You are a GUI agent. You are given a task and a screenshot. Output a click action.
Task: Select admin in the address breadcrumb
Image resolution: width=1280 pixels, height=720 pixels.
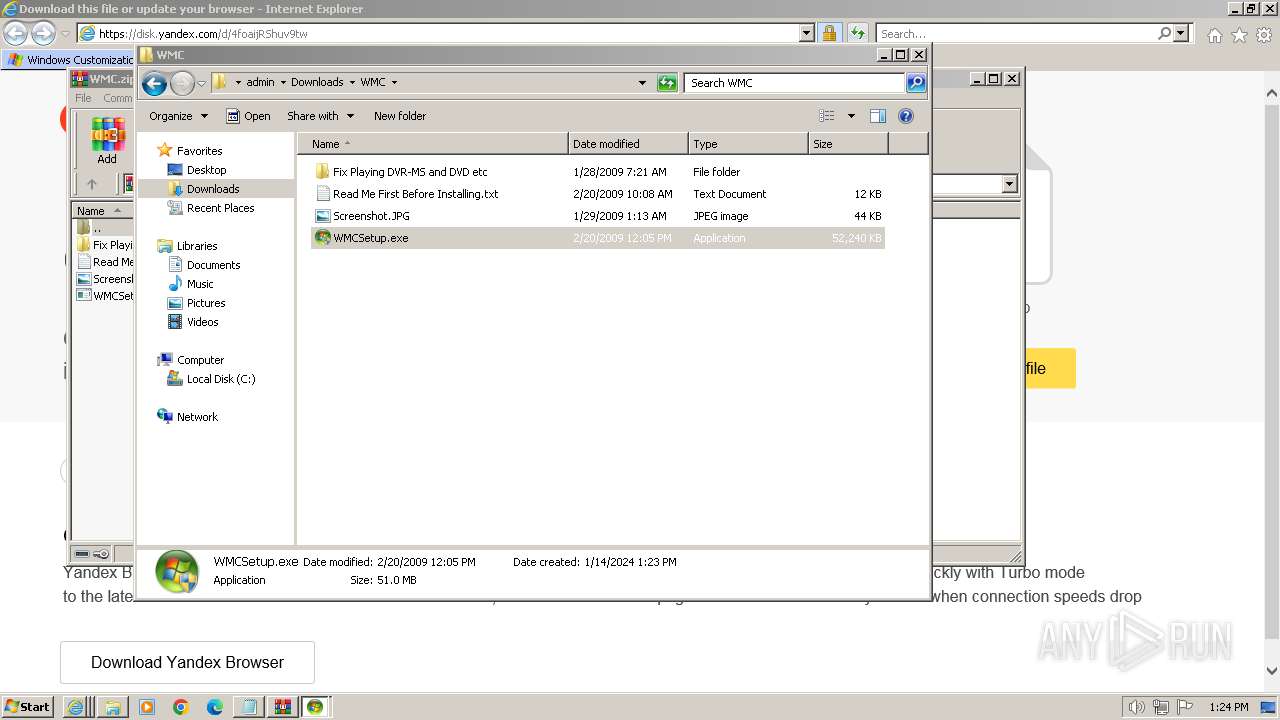pos(260,83)
